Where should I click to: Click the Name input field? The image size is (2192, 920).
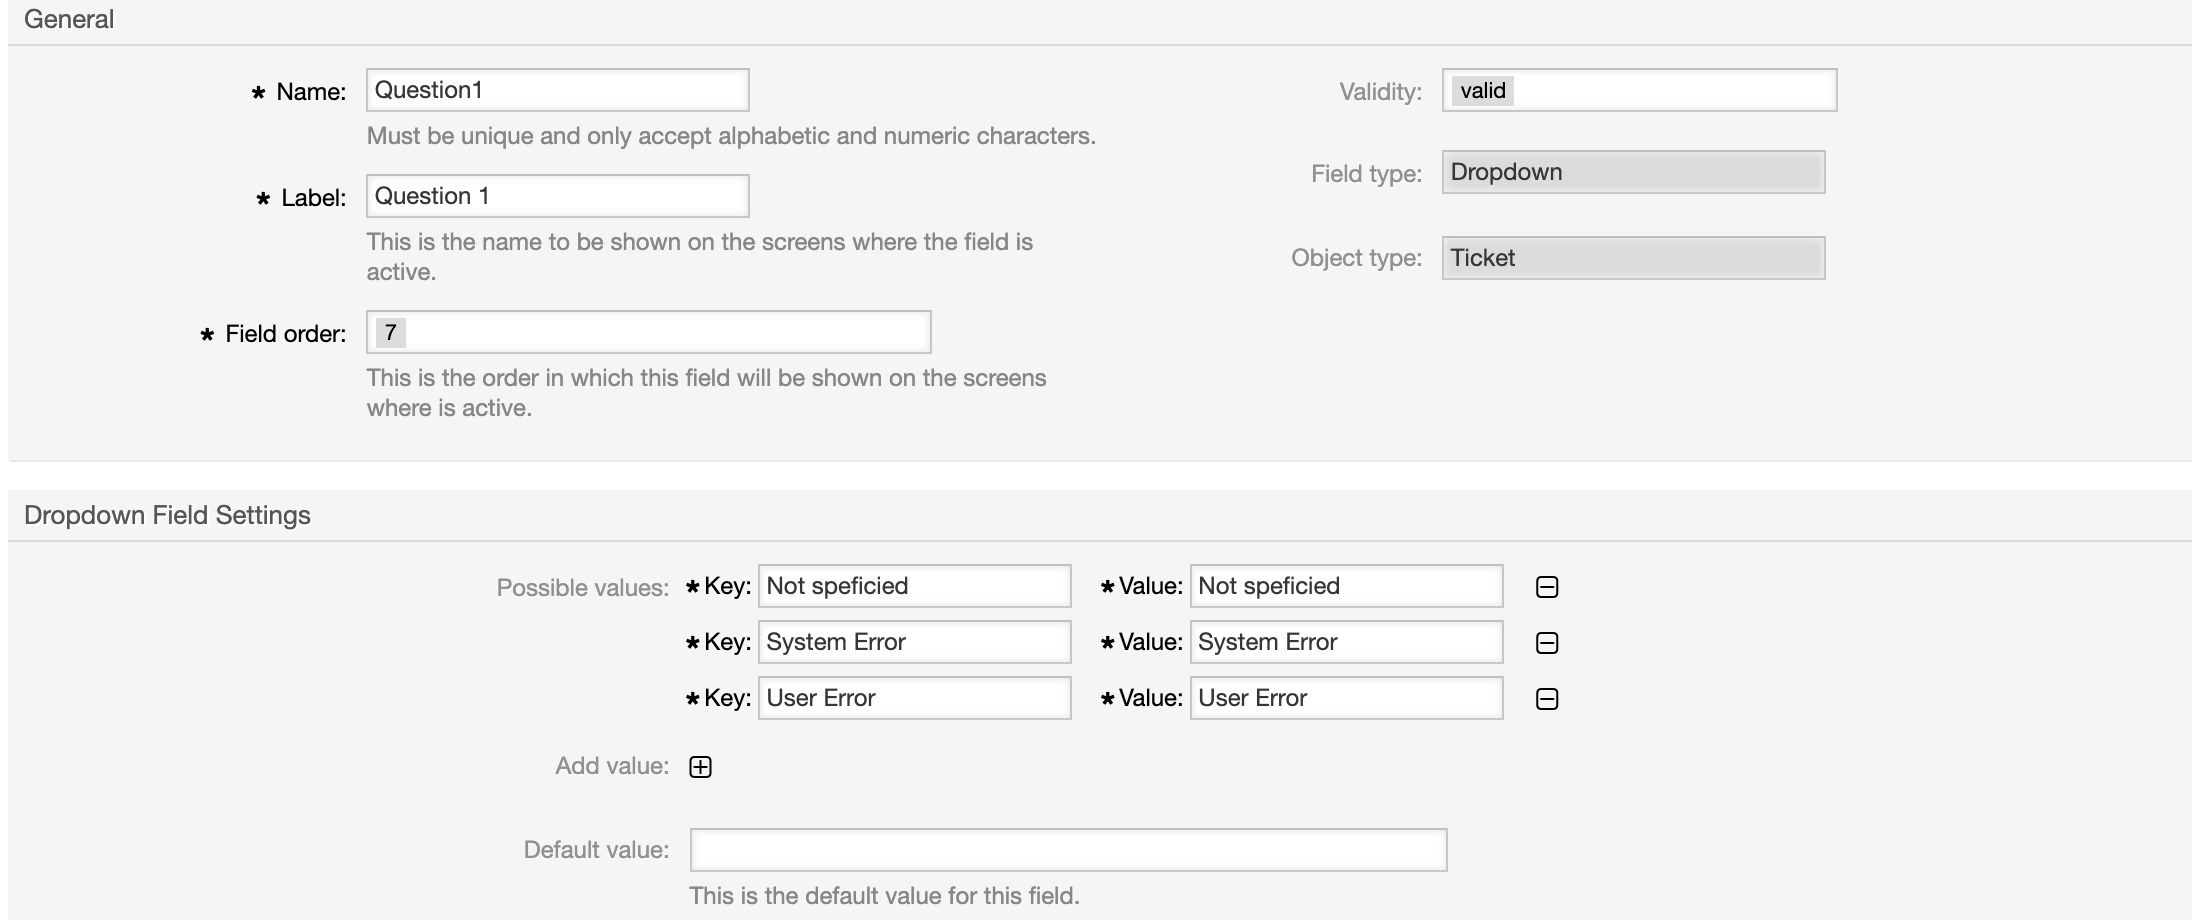557,90
